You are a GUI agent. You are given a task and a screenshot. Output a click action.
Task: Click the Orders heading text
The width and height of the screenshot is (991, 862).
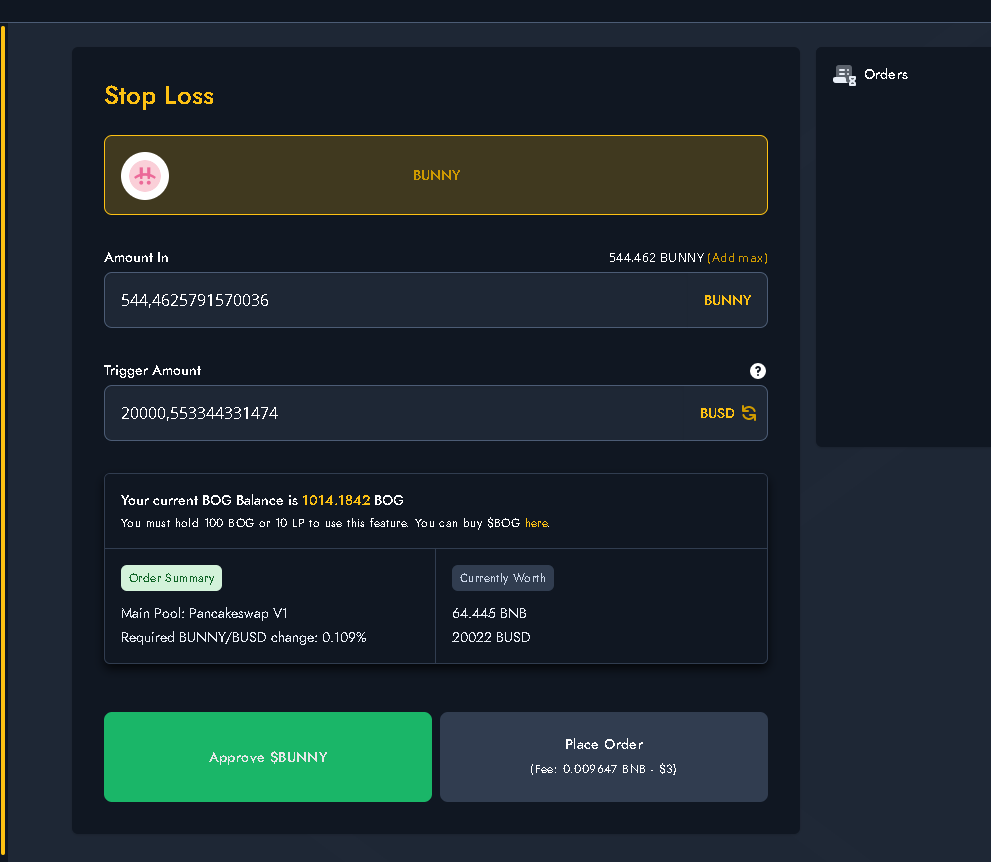pyautogui.click(x=885, y=75)
